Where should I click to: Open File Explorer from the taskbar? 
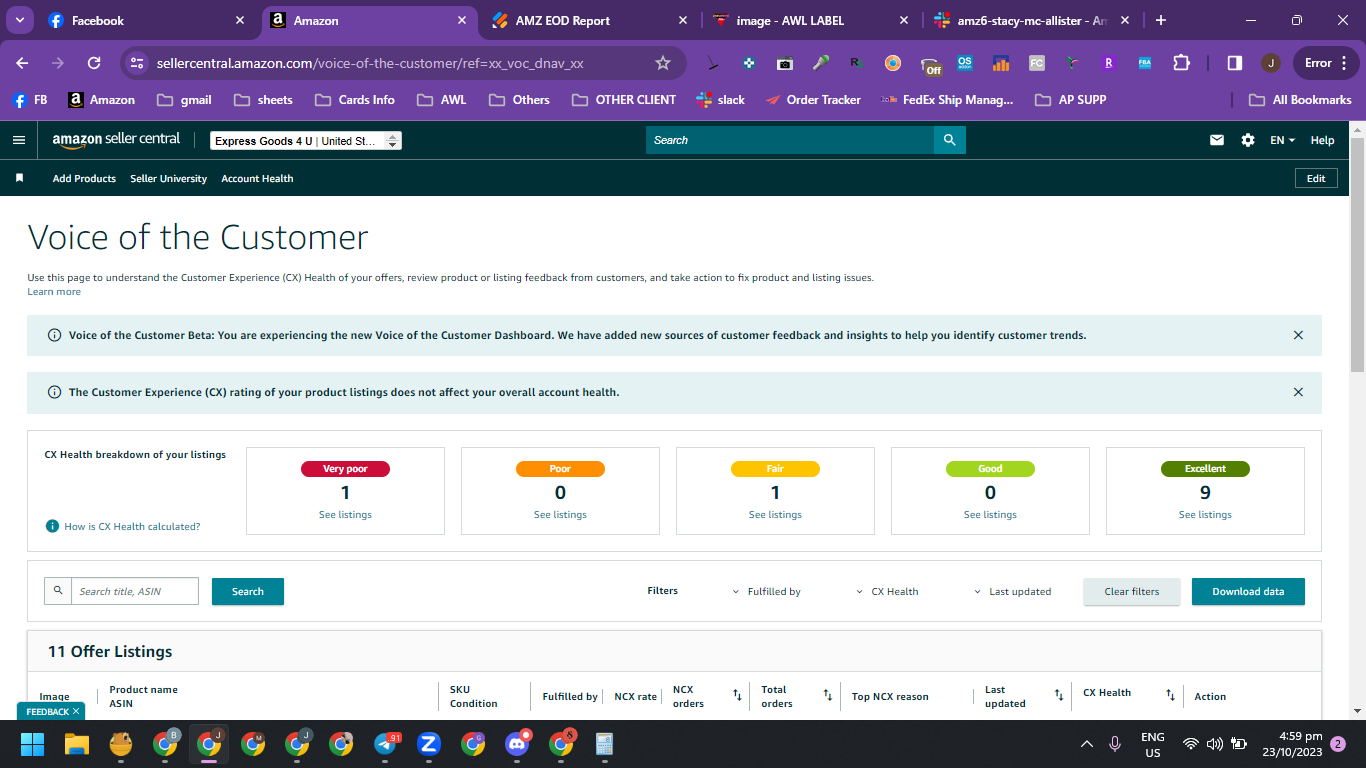(77, 744)
